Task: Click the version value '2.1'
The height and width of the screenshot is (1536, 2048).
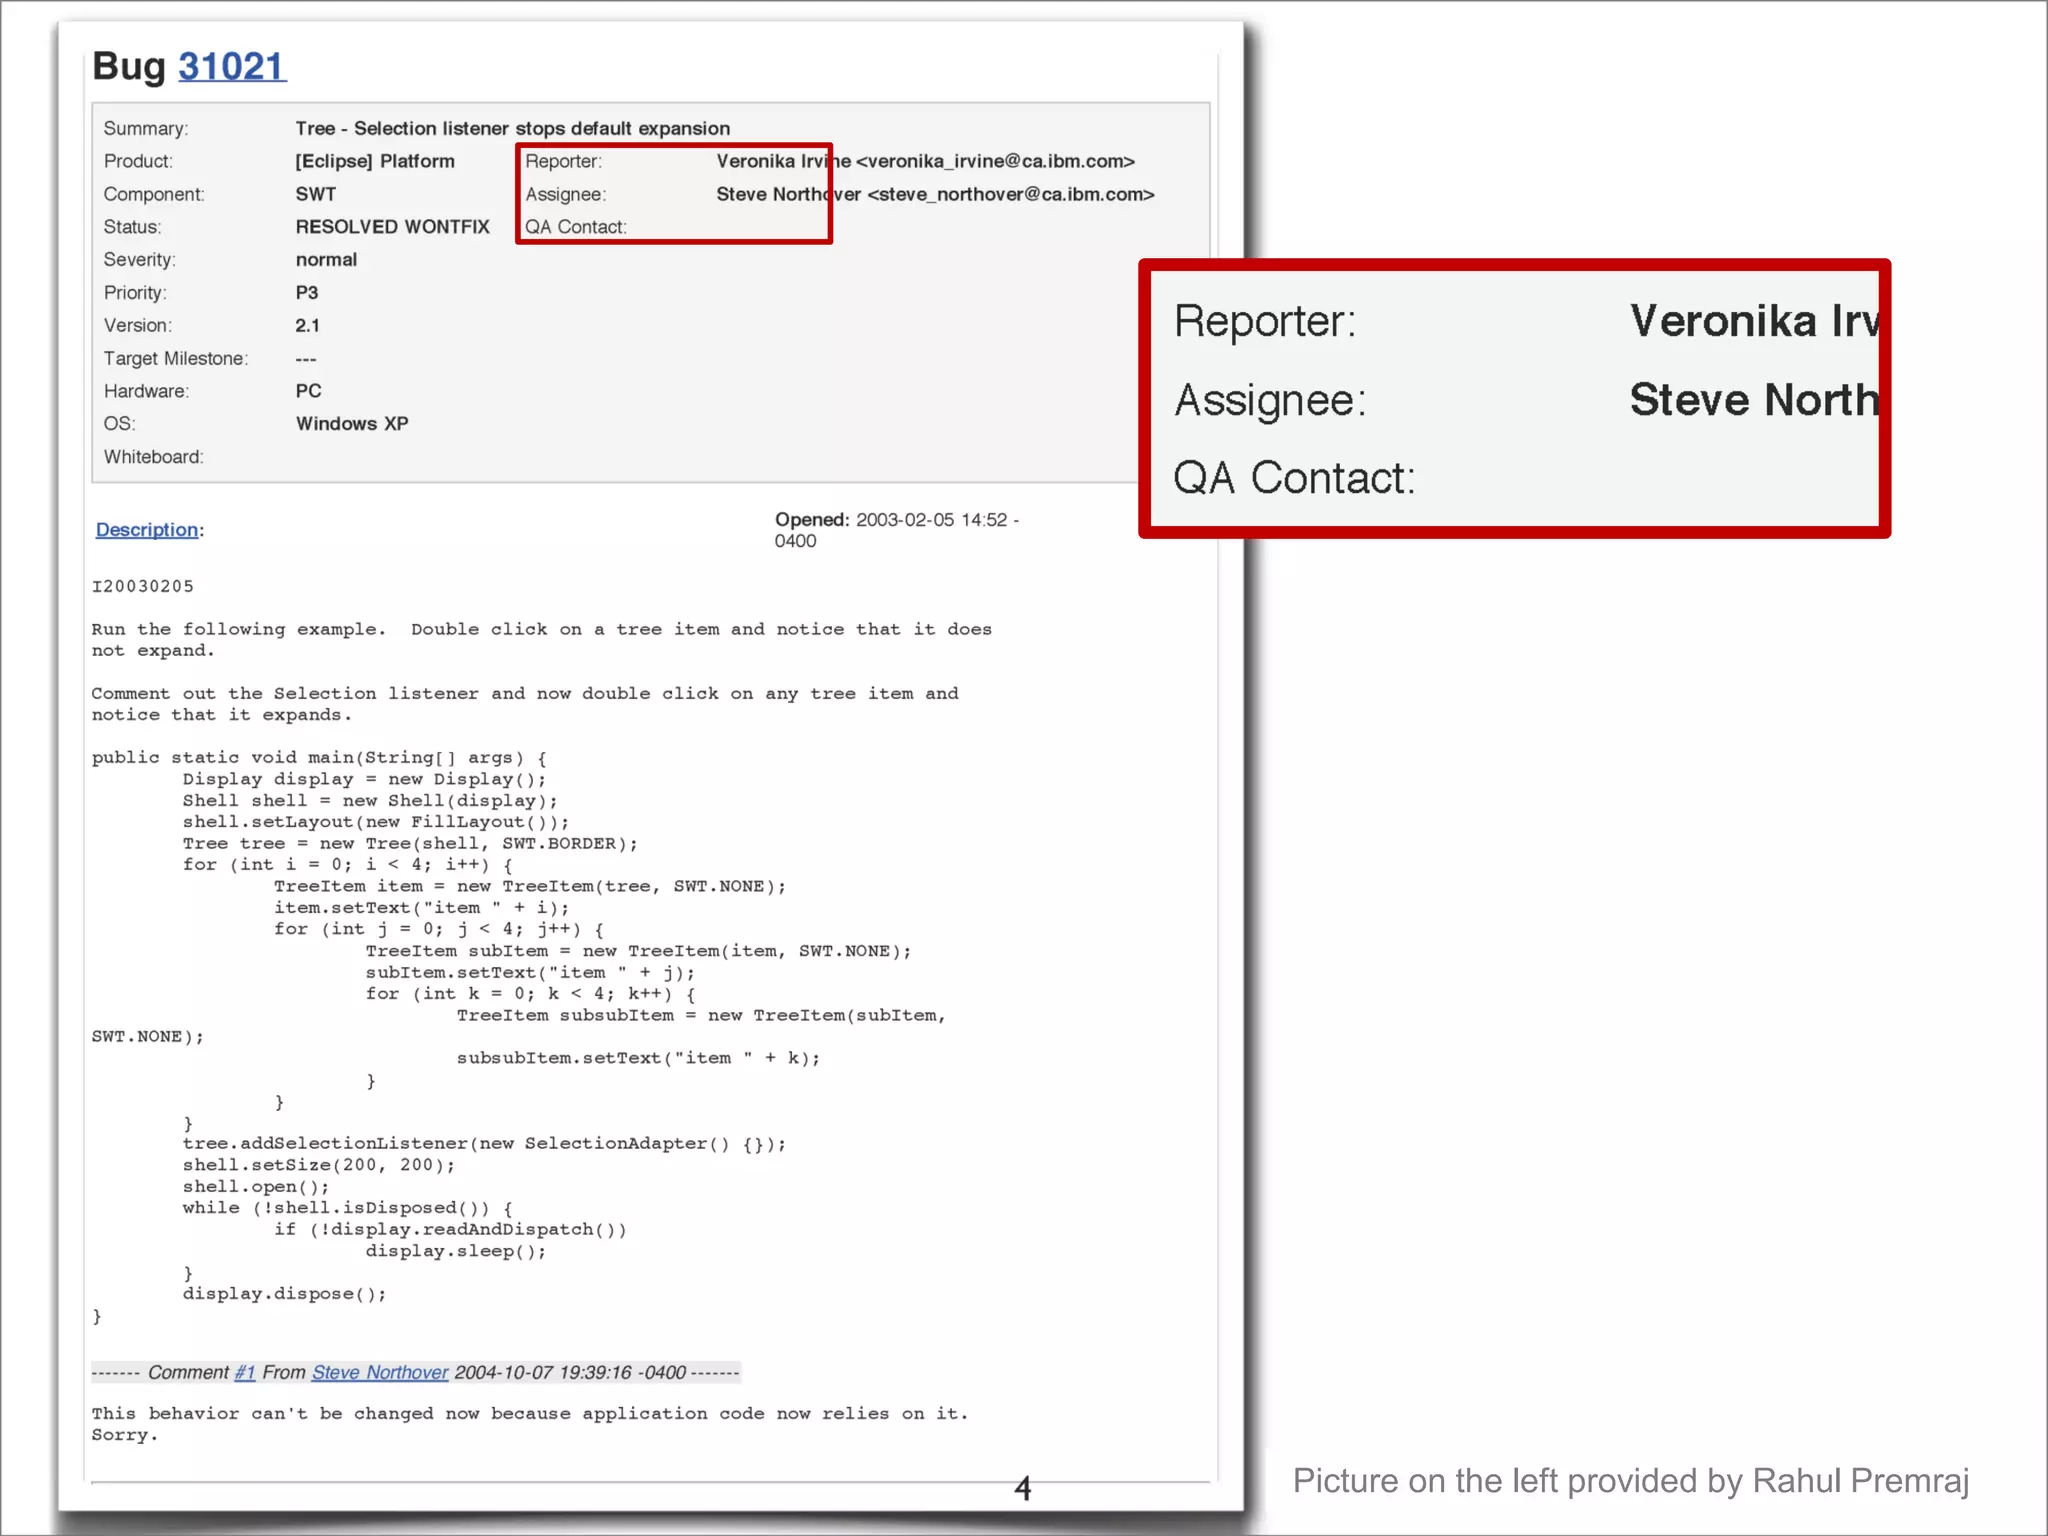Action: pyautogui.click(x=308, y=326)
